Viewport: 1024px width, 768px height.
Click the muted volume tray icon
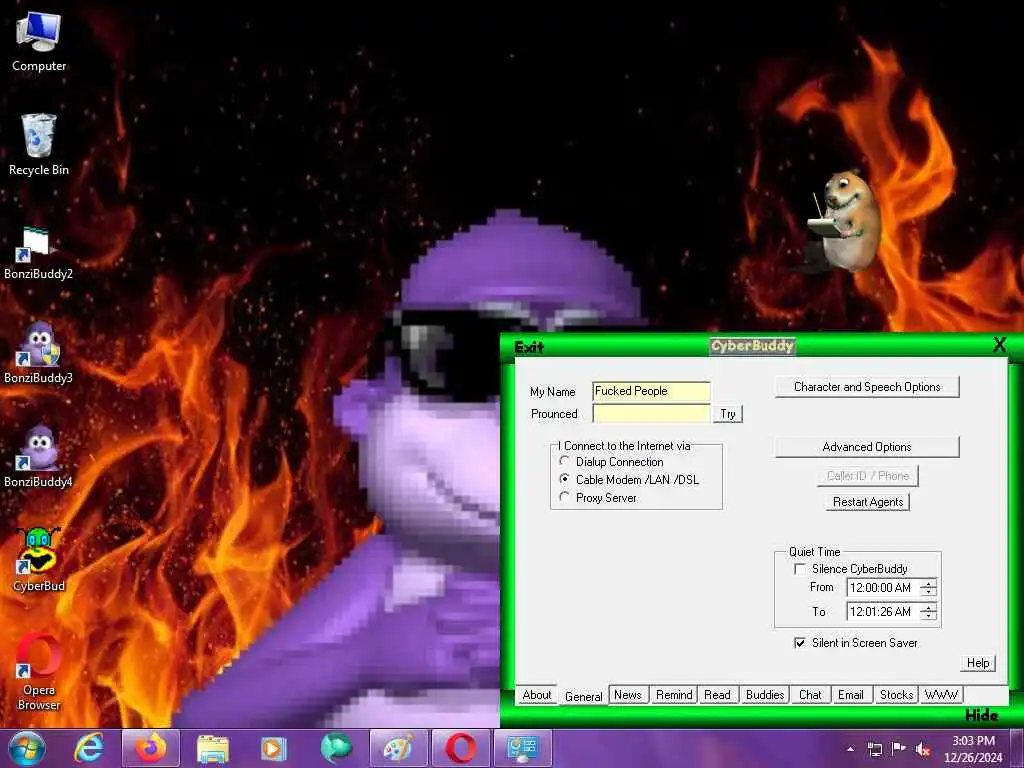click(x=923, y=749)
